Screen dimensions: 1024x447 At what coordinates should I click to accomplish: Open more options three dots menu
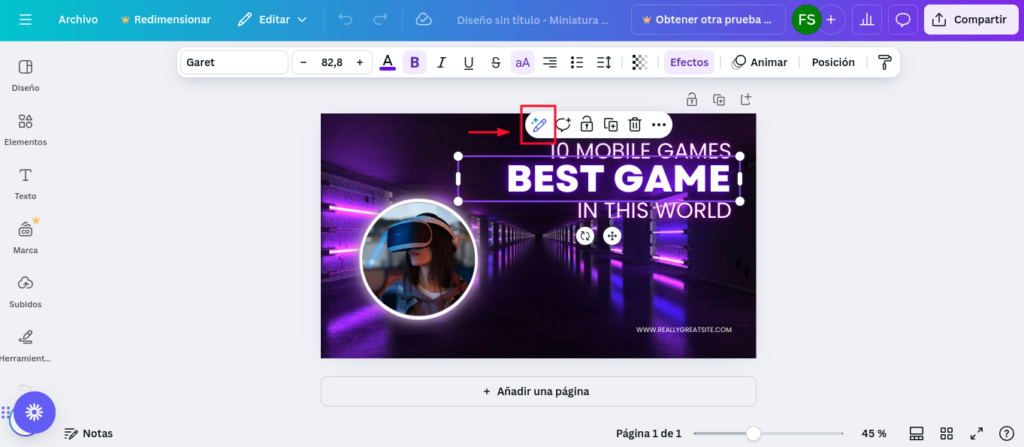pos(658,124)
